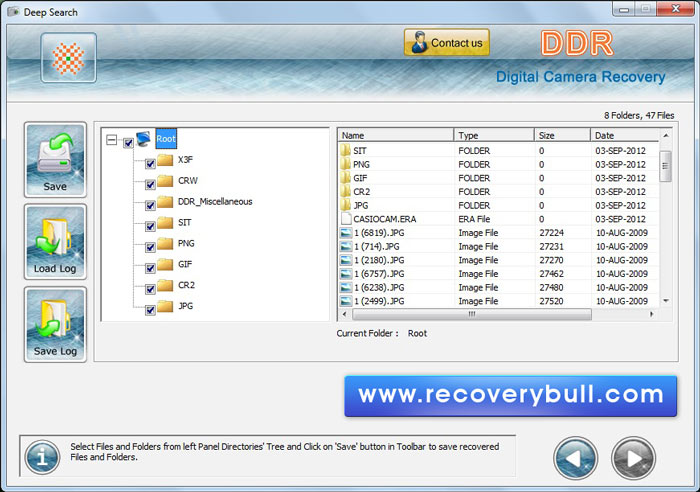Close the Deep Search window

(x=676, y=9)
